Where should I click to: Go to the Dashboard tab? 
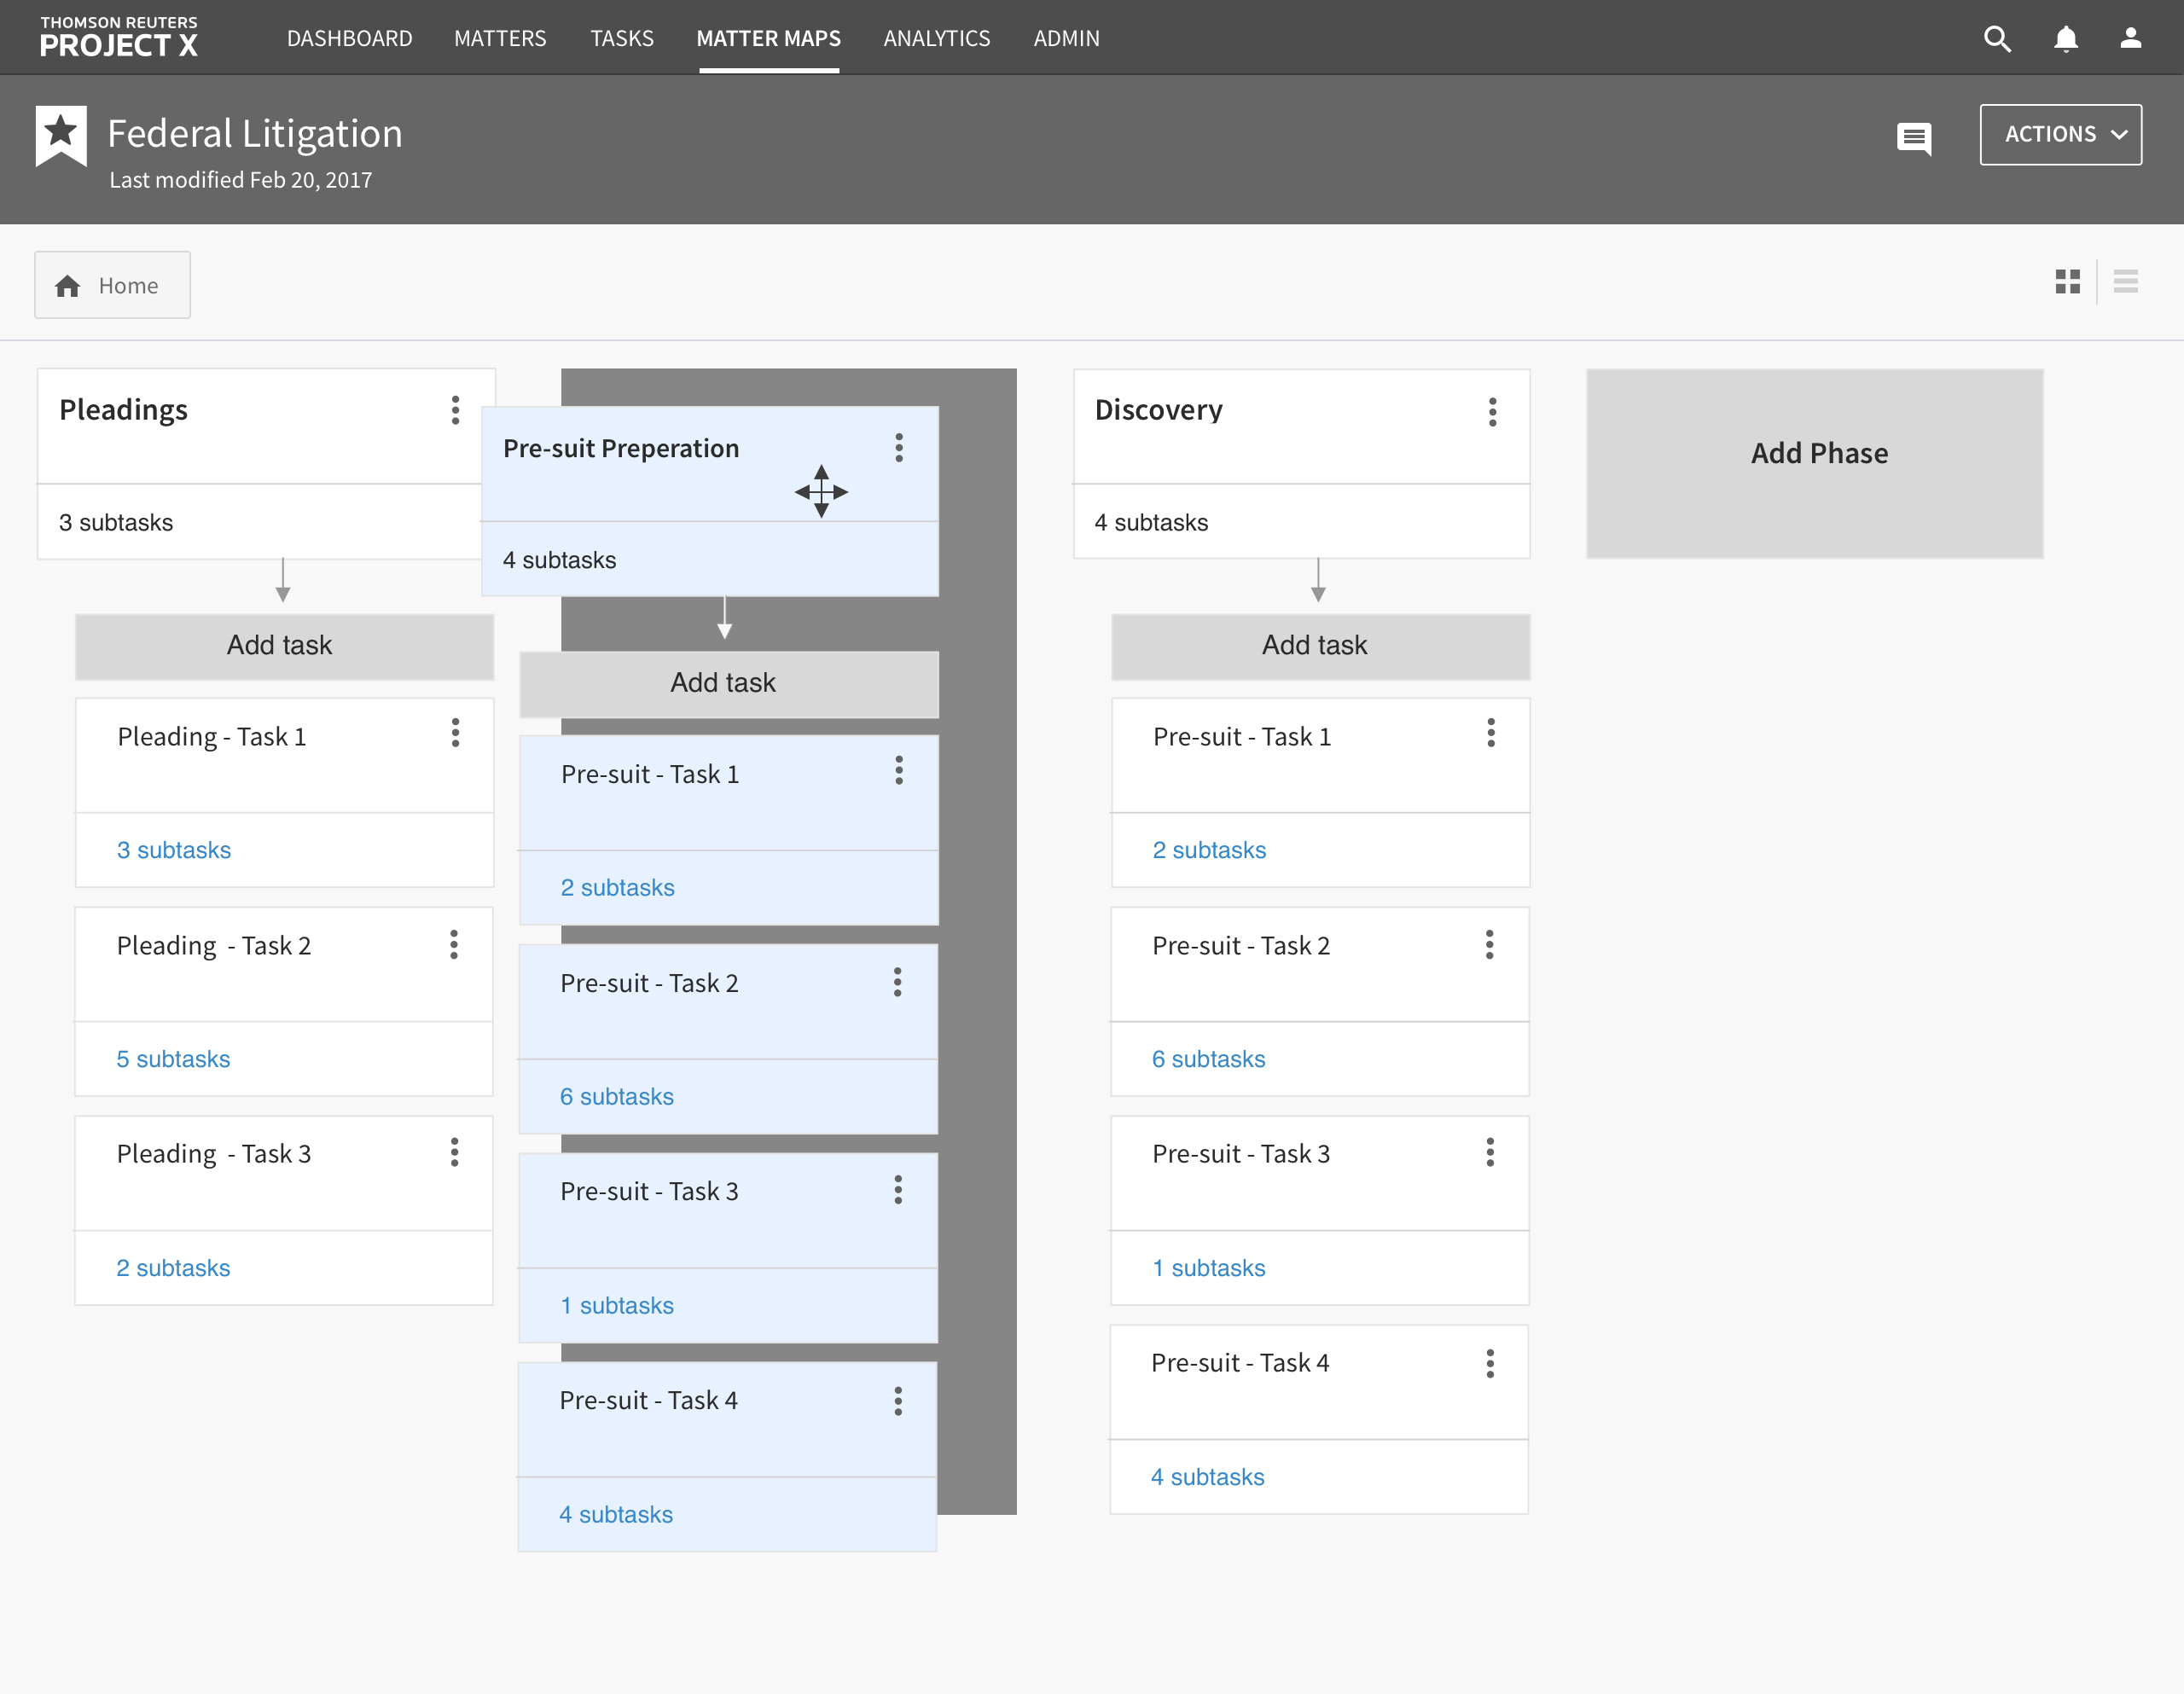(349, 39)
